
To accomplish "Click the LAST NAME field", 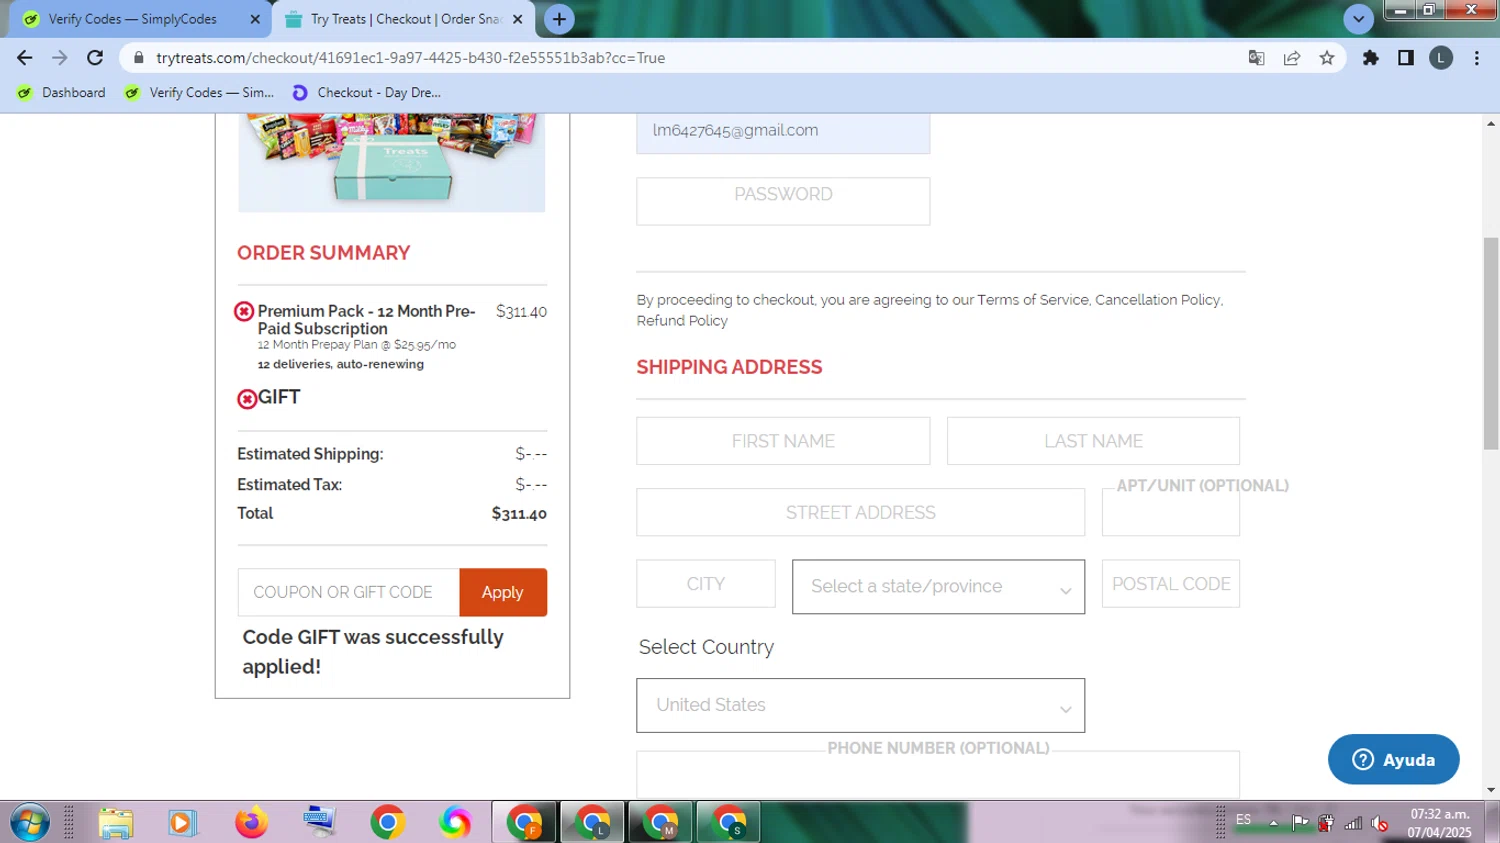I will pos(1093,441).
